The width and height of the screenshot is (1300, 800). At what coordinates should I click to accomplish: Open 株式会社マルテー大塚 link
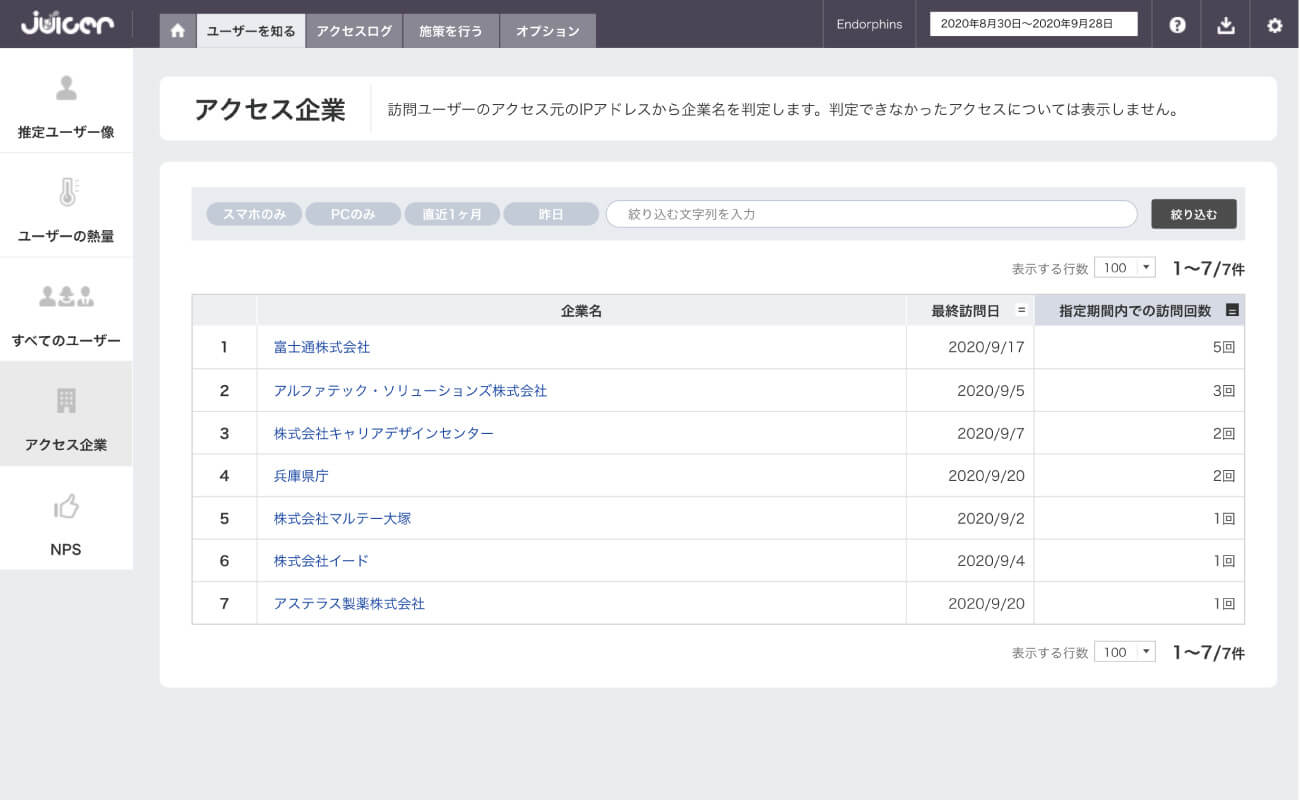pos(342,519)
